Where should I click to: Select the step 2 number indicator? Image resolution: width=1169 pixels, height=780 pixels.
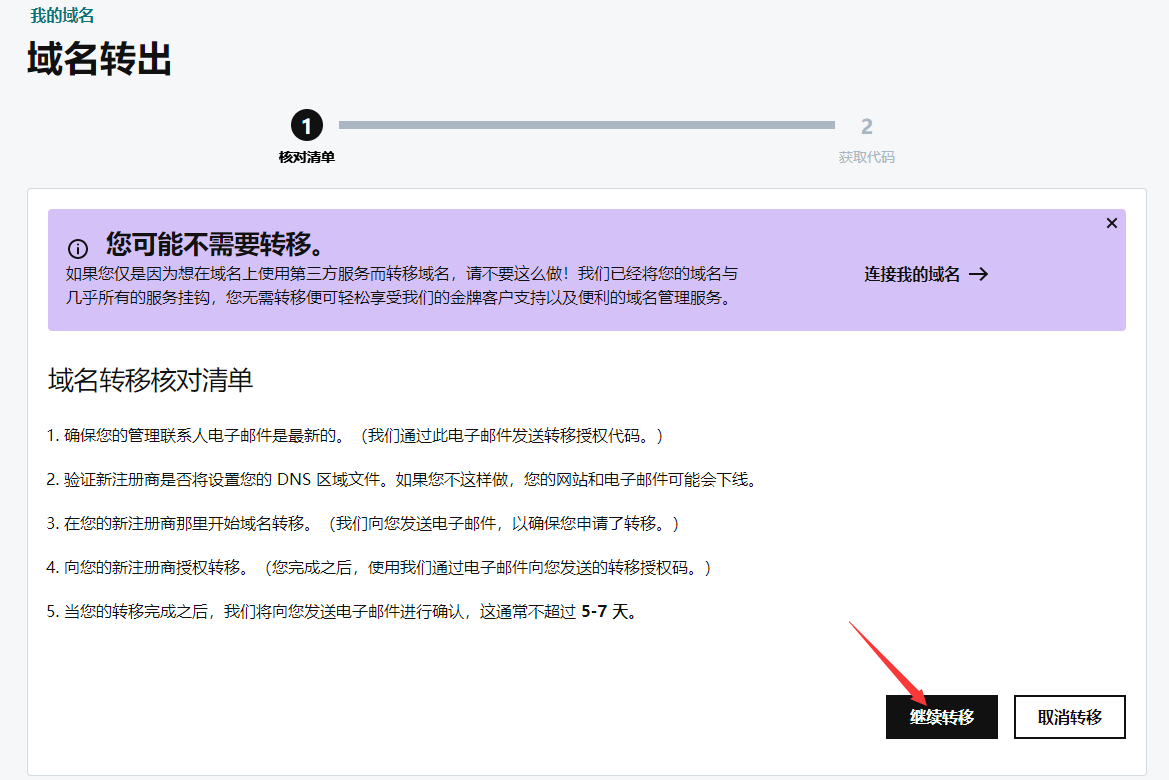tap(866, 126)
